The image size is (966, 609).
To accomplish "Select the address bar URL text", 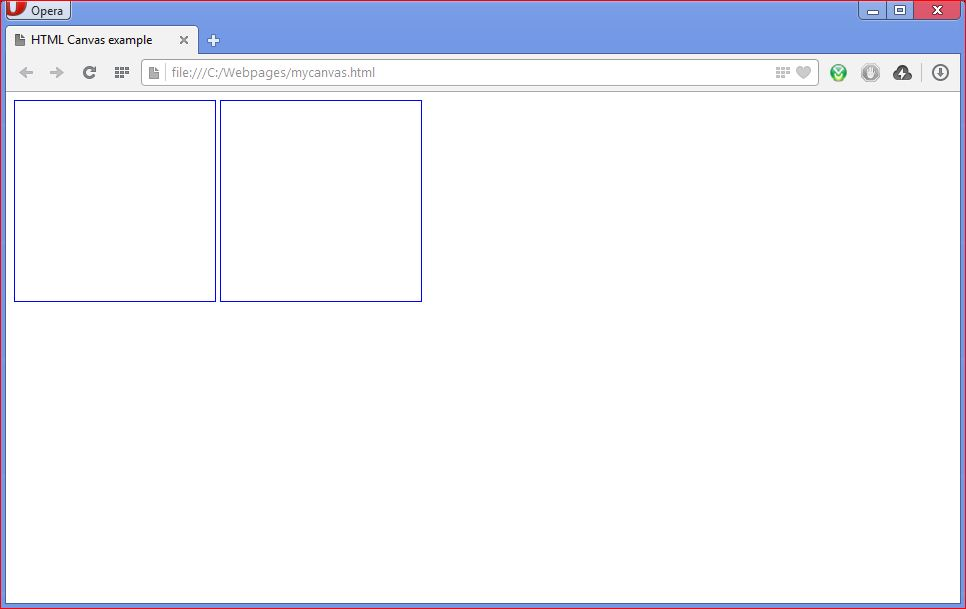I will coord(270,72).
